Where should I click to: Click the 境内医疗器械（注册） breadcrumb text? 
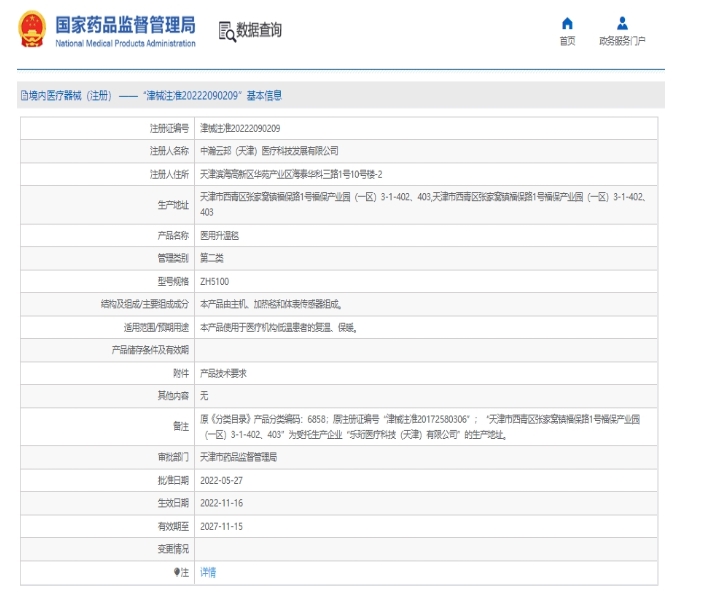click(70, 96)
